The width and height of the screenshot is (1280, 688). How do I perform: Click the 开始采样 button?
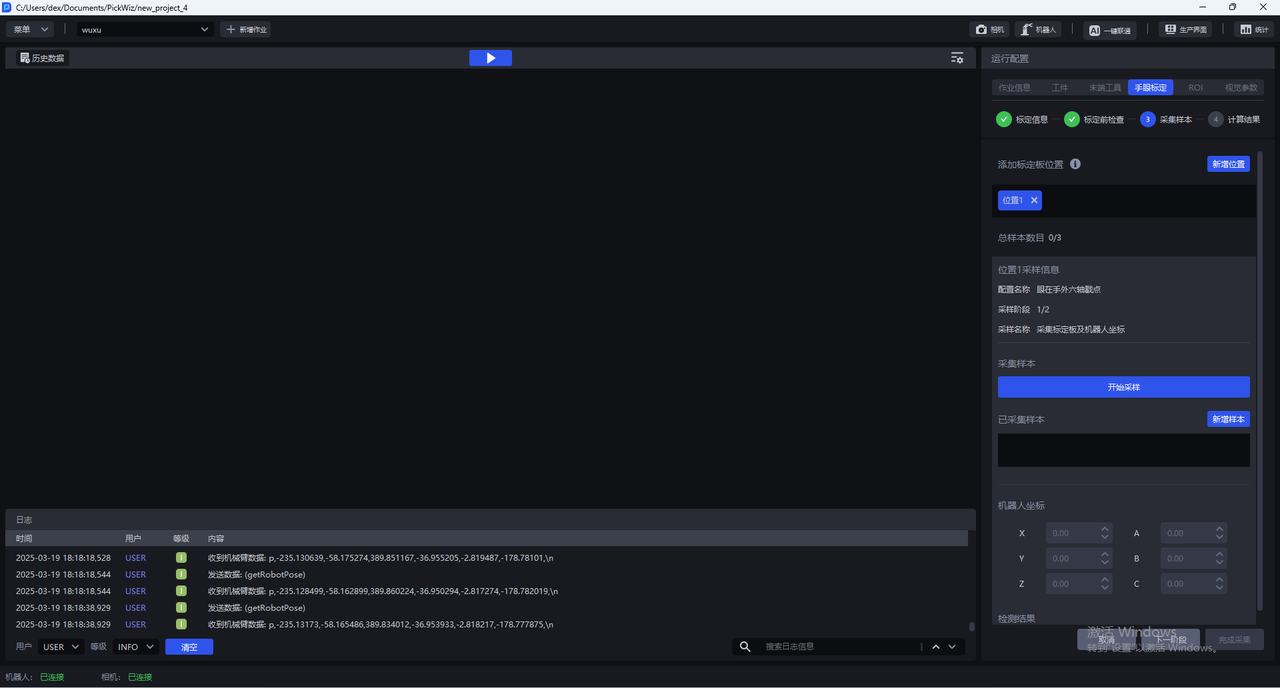click(1123, 387)
